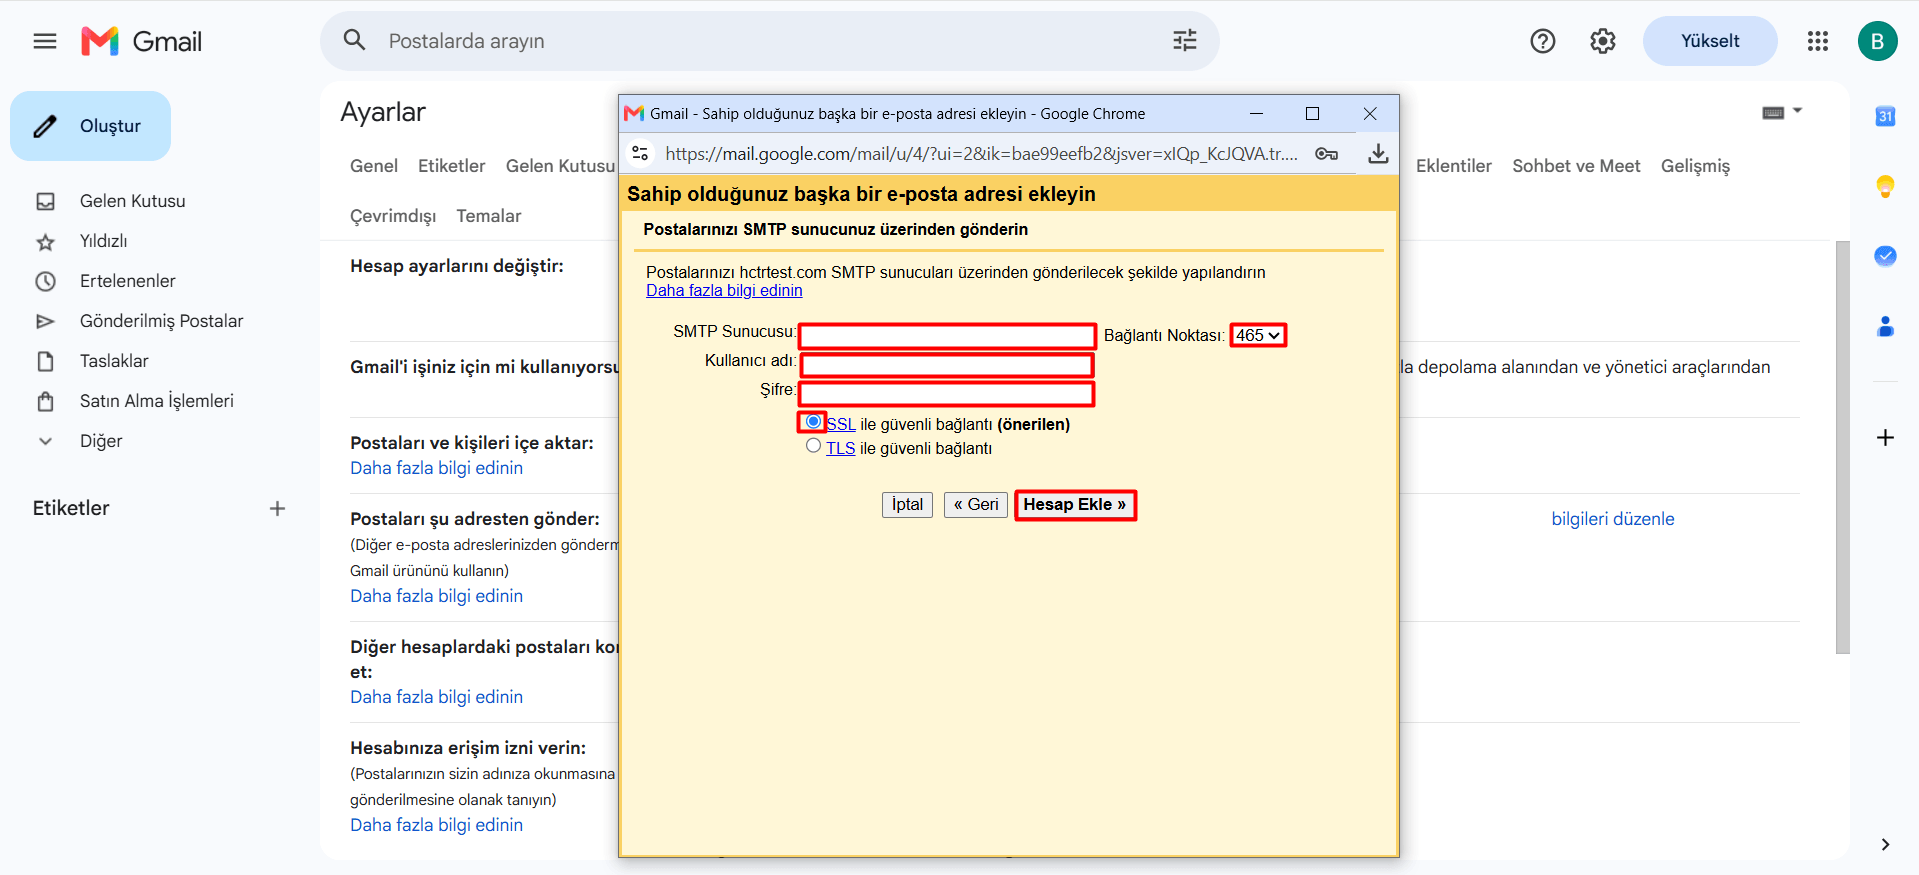Open the bilgileri düzenle link
1919x875 pixels.
pos(1613,519)
